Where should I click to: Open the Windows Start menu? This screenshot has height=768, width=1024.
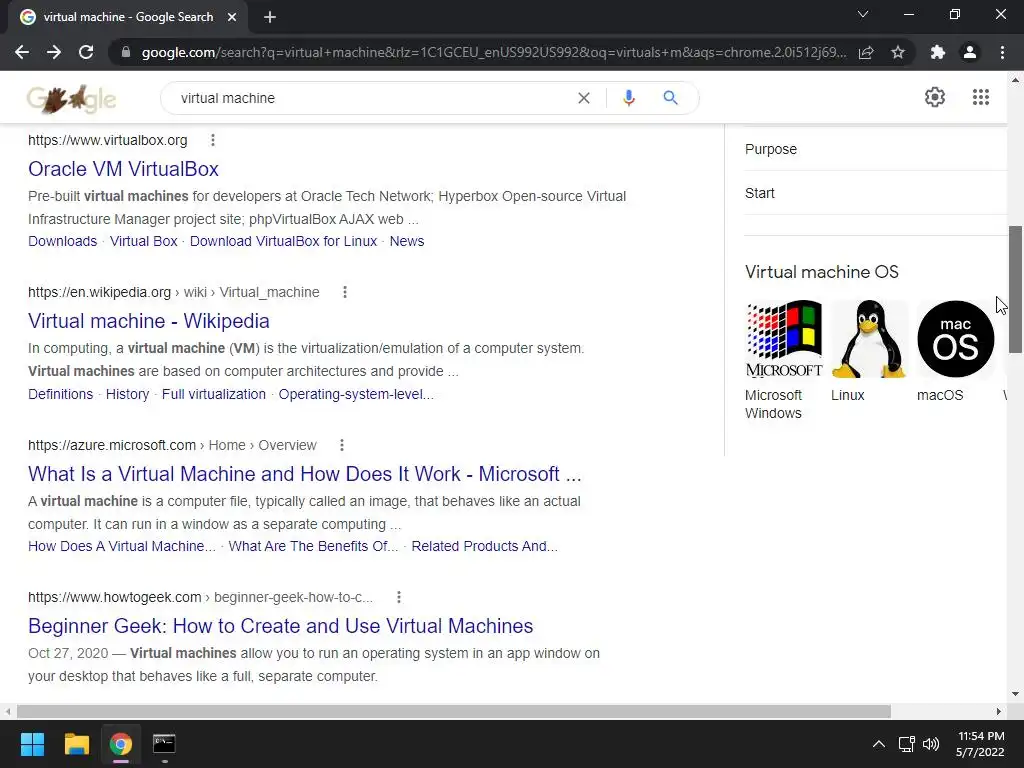(32, 744)
